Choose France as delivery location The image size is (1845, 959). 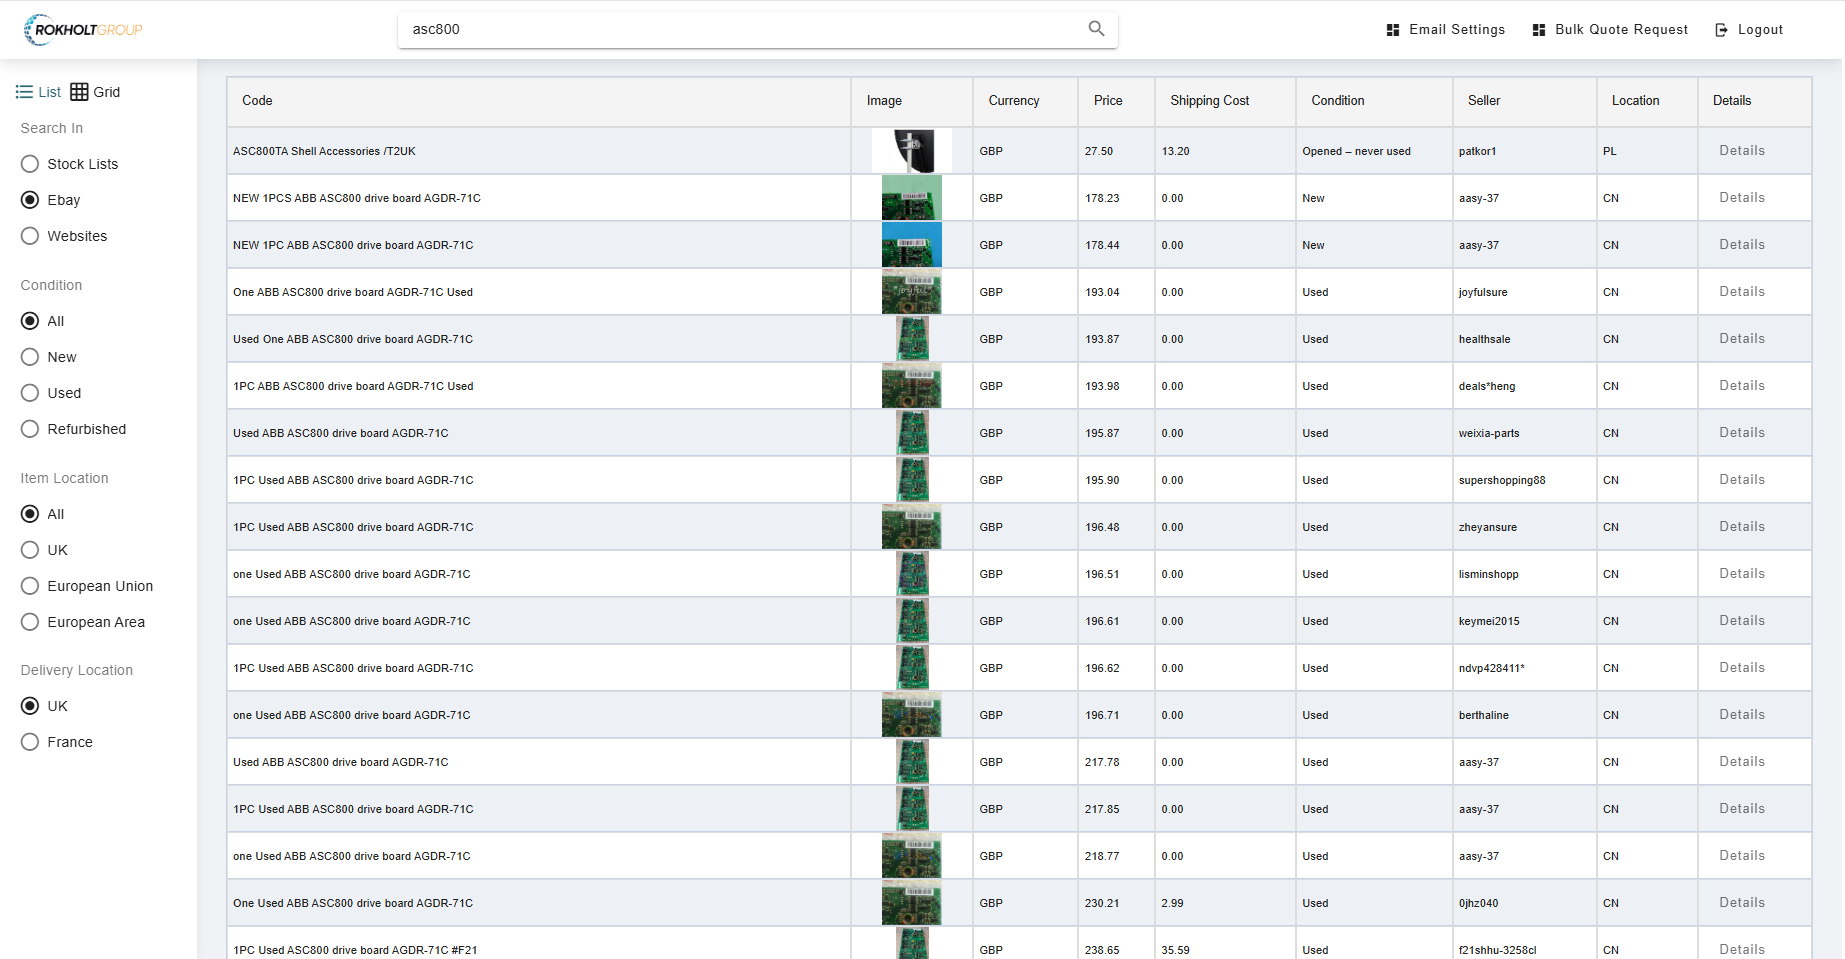(x=30, y=742)
